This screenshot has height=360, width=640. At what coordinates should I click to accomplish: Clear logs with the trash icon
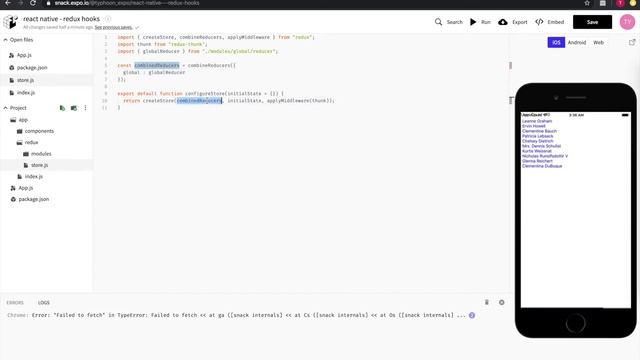click(487, 302)
